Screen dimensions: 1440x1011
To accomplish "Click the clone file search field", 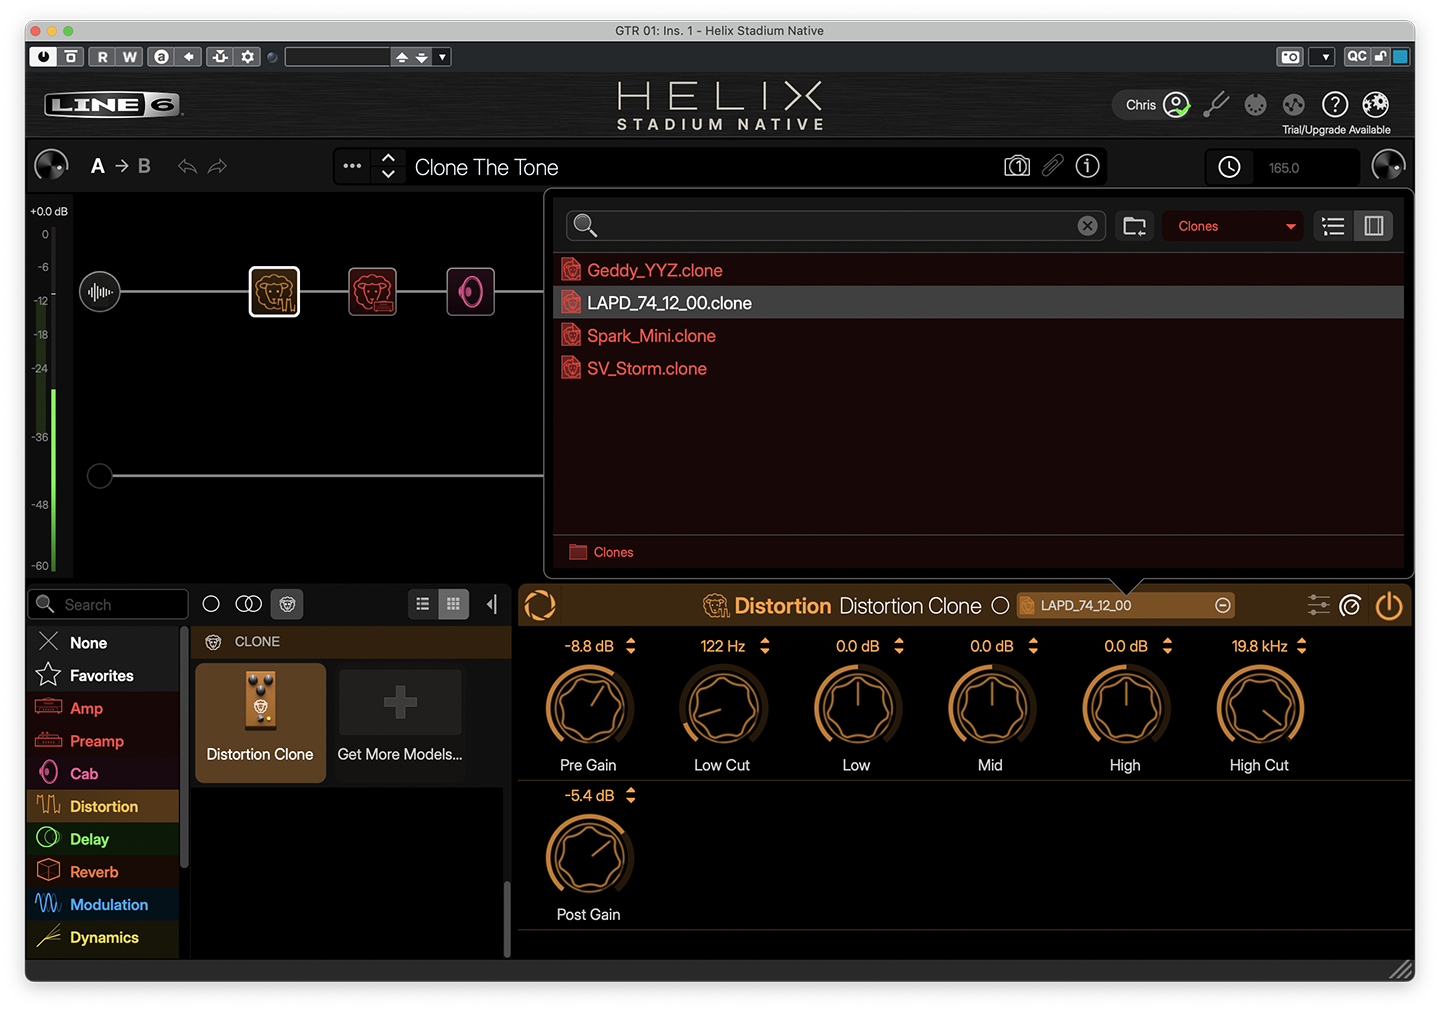I will [836, 226].
